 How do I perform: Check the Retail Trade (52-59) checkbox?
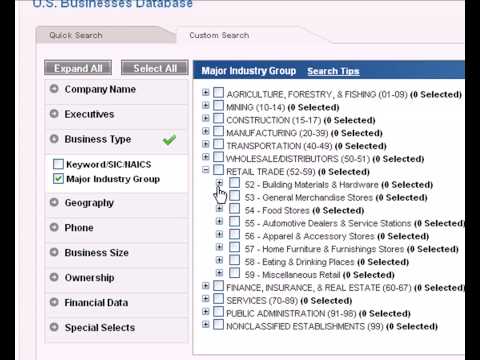[x=218, y=170]
